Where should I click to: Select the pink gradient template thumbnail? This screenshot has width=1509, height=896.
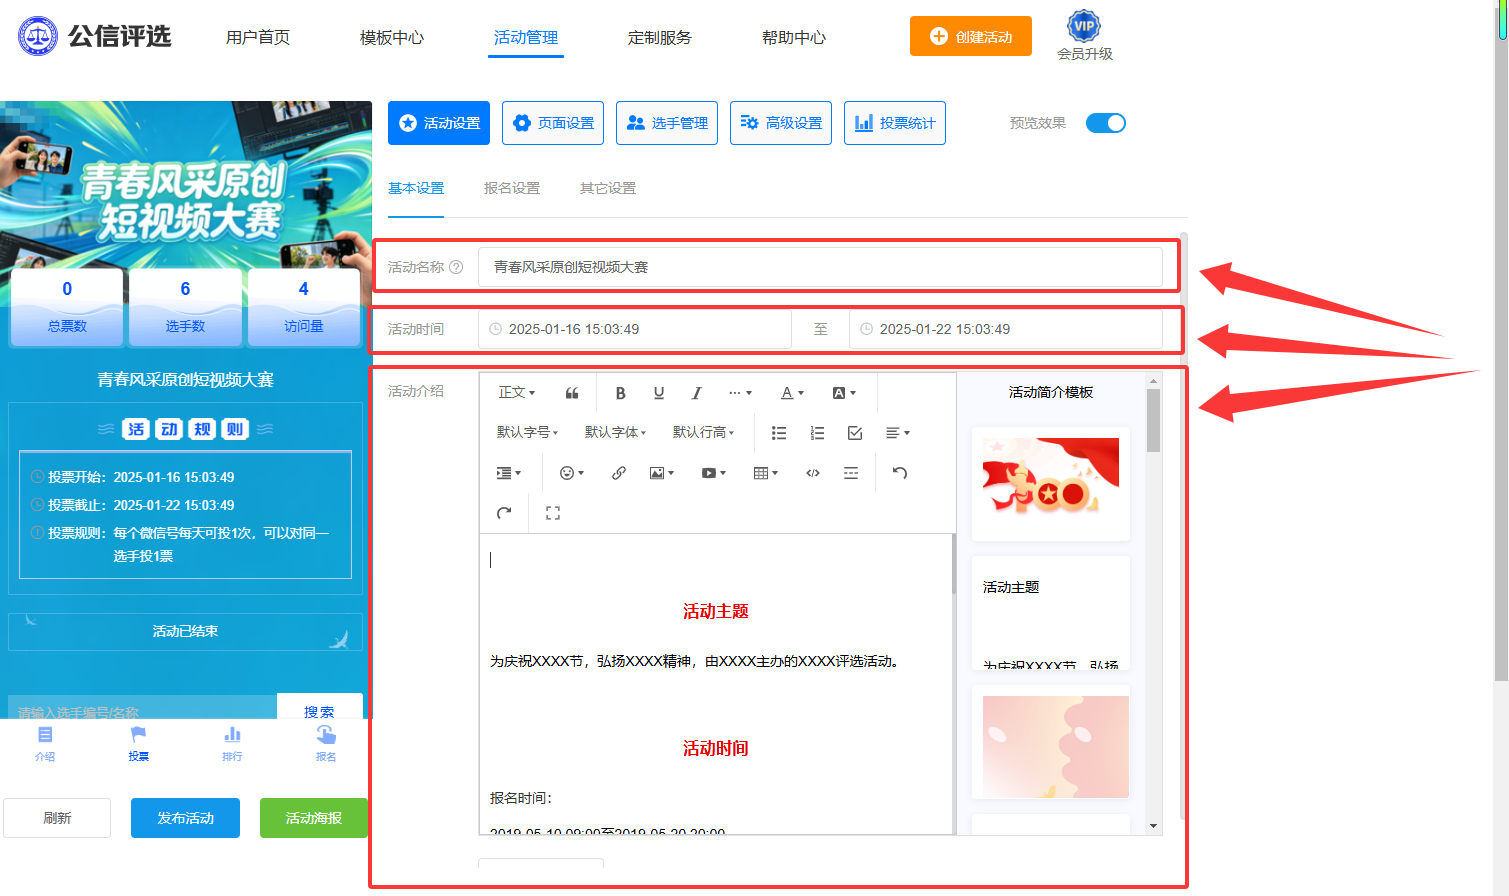click(x=1051, y=742)
